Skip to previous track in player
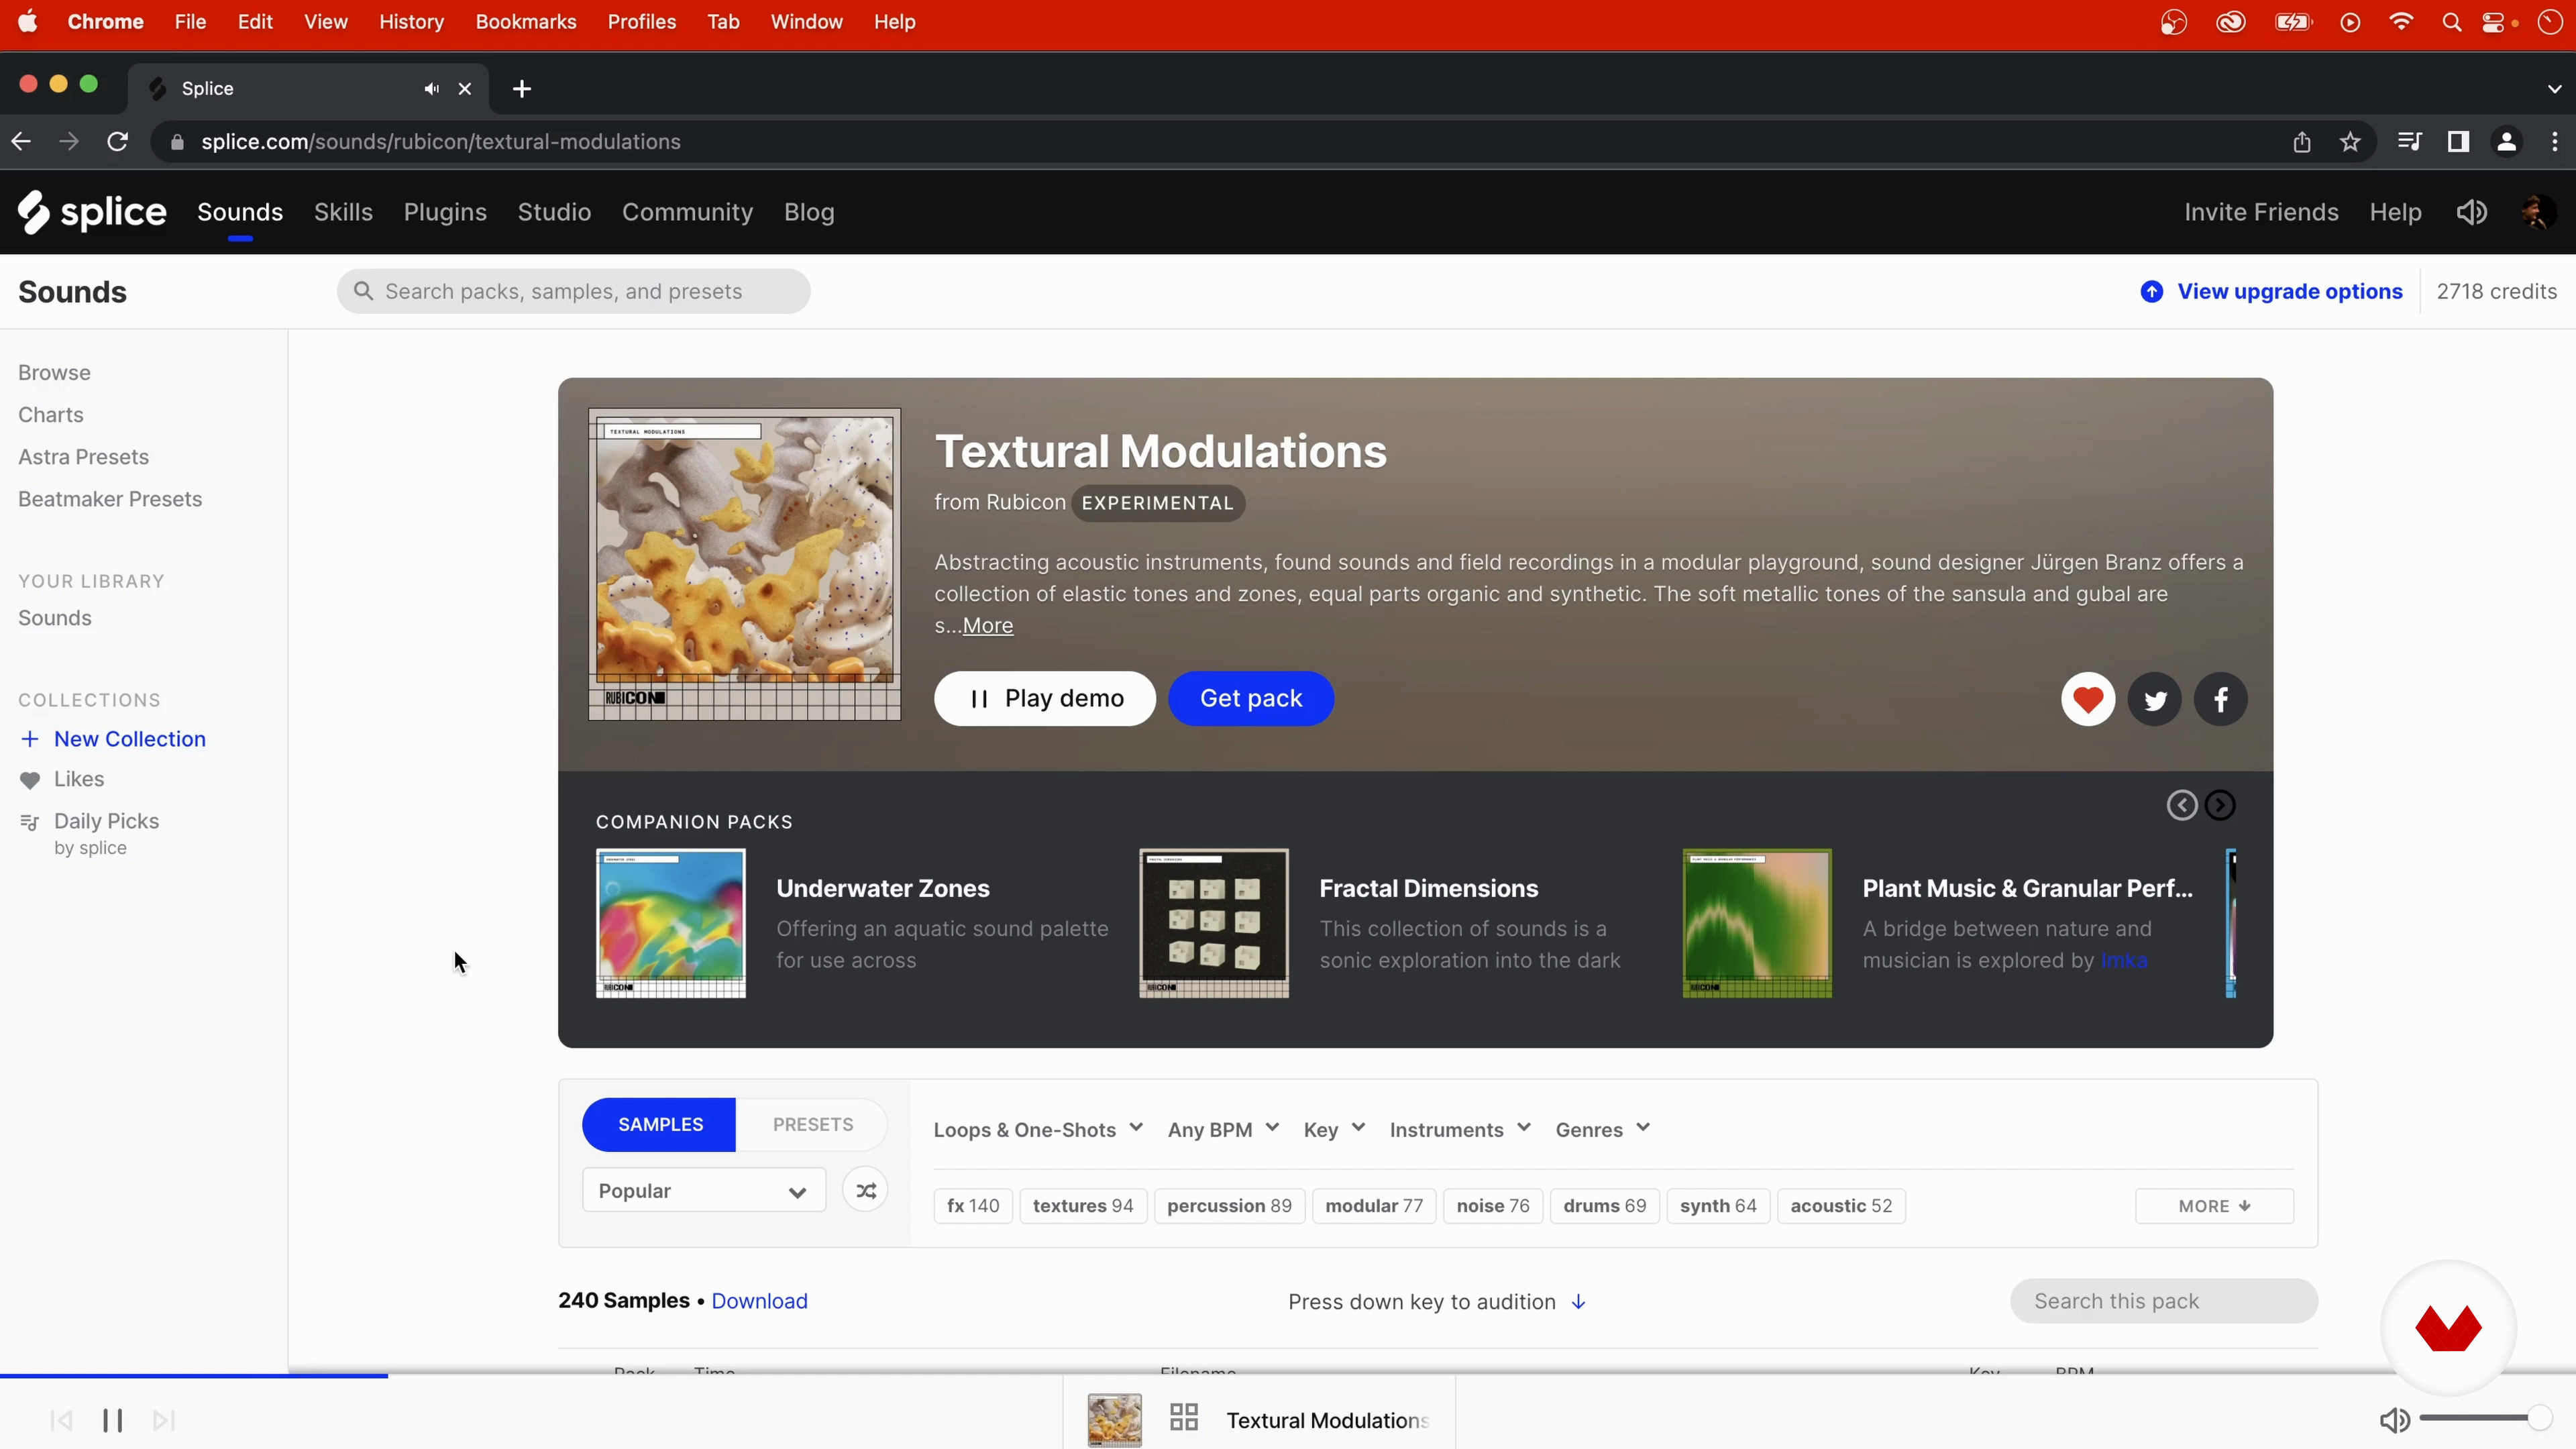The width and height of the screenshot is (2576, 1449). 61,1420
